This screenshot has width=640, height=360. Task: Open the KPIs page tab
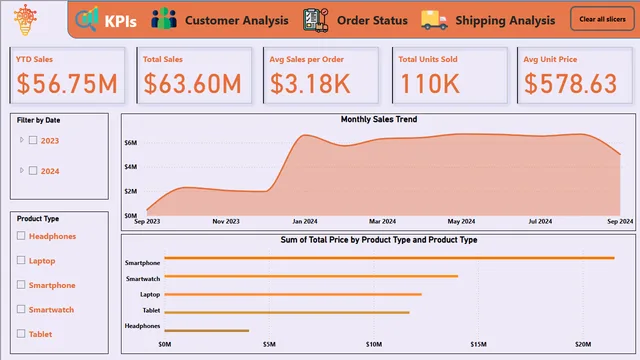click(120, 21)
